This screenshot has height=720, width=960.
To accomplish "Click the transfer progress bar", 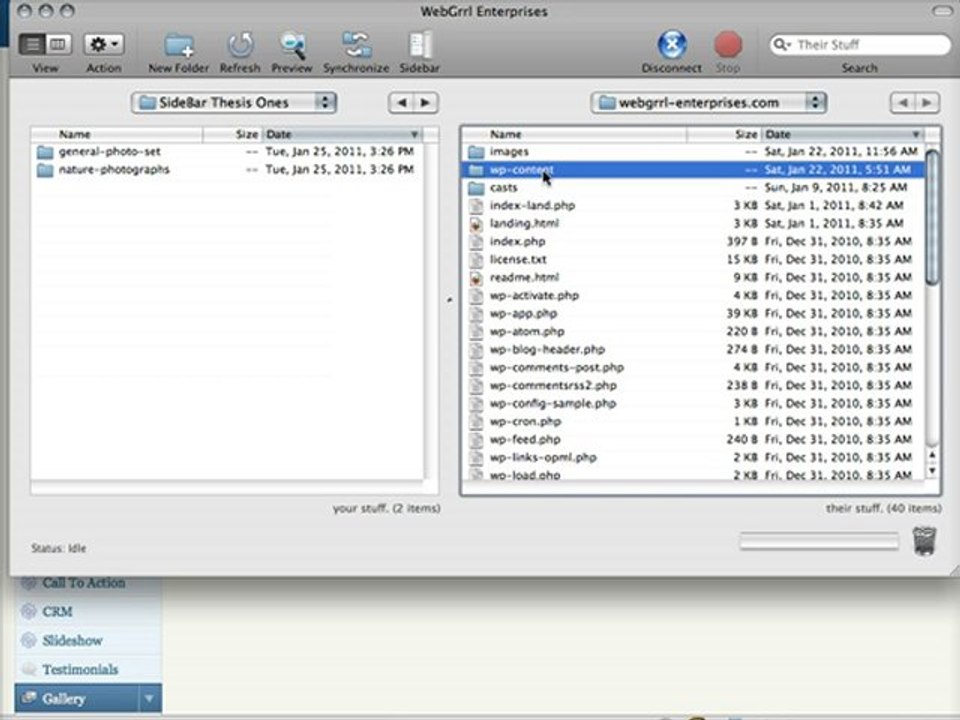I will pos(819,541).
